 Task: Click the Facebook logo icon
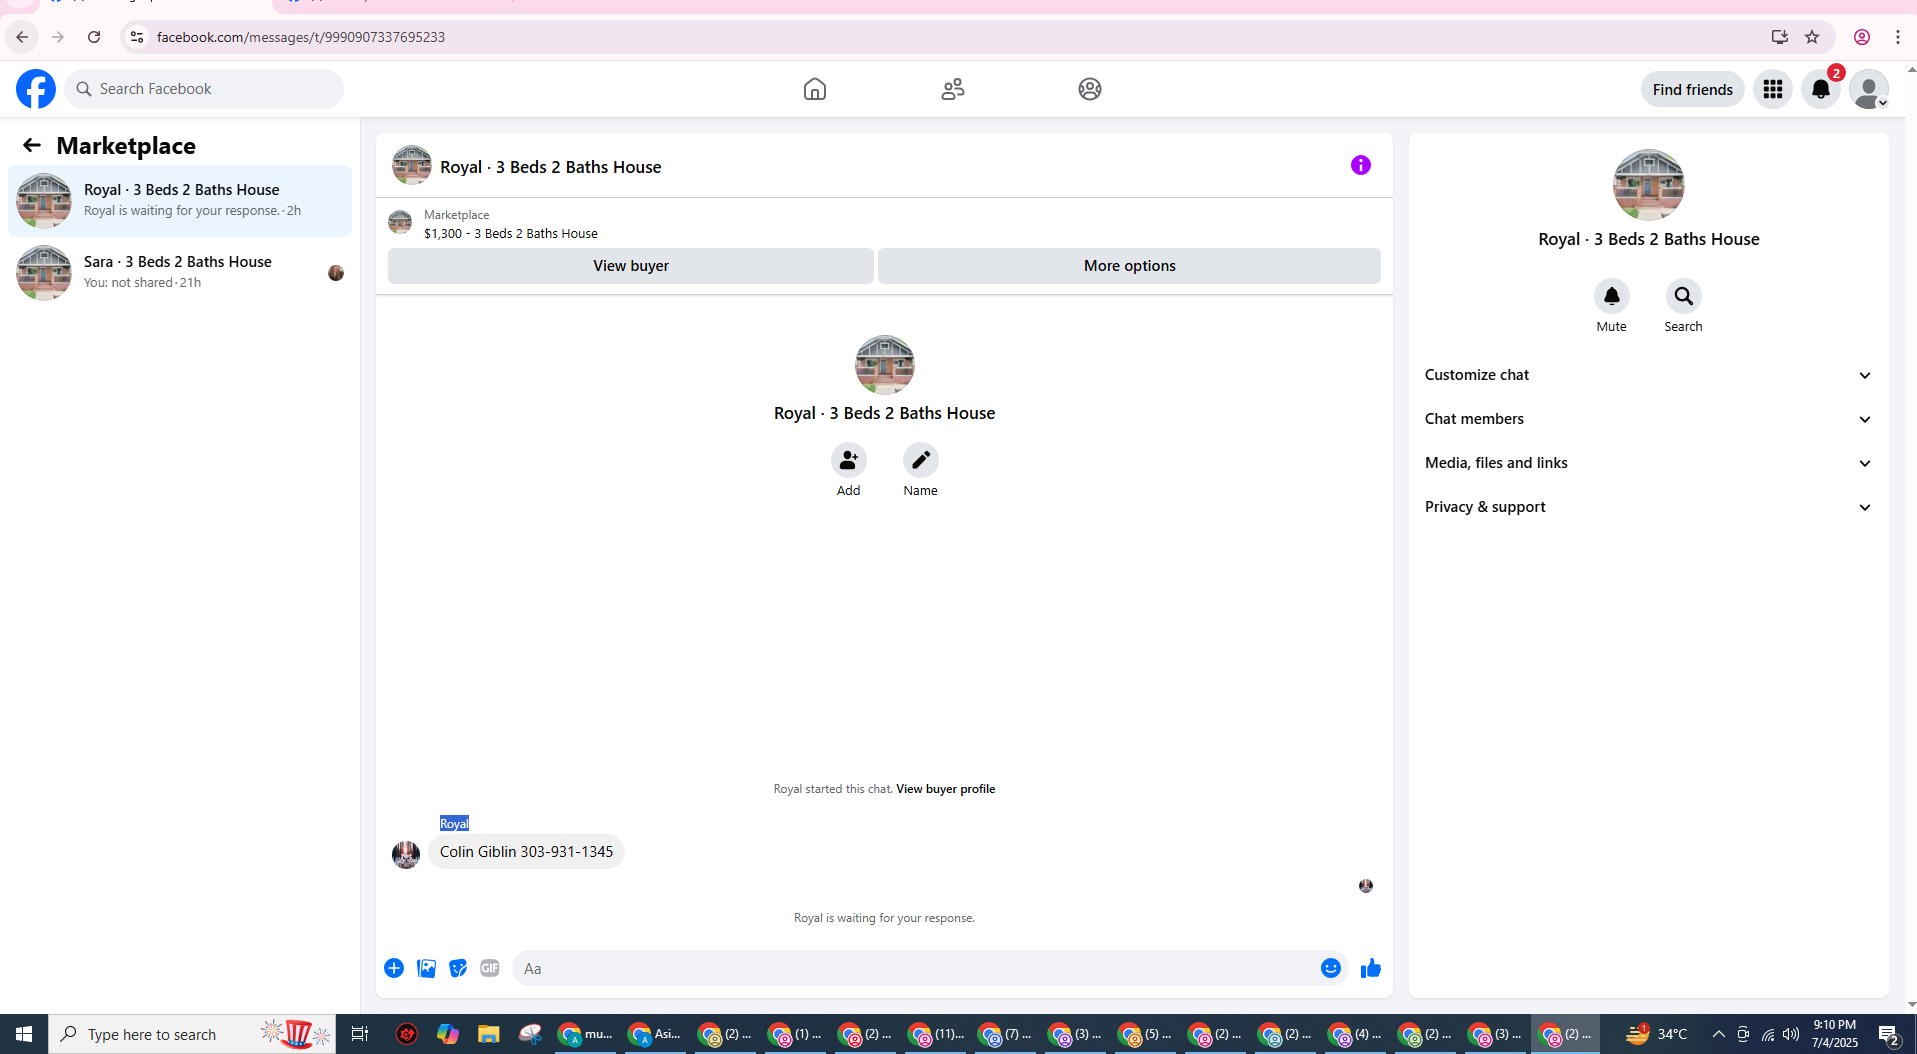[x=36, y=89]
